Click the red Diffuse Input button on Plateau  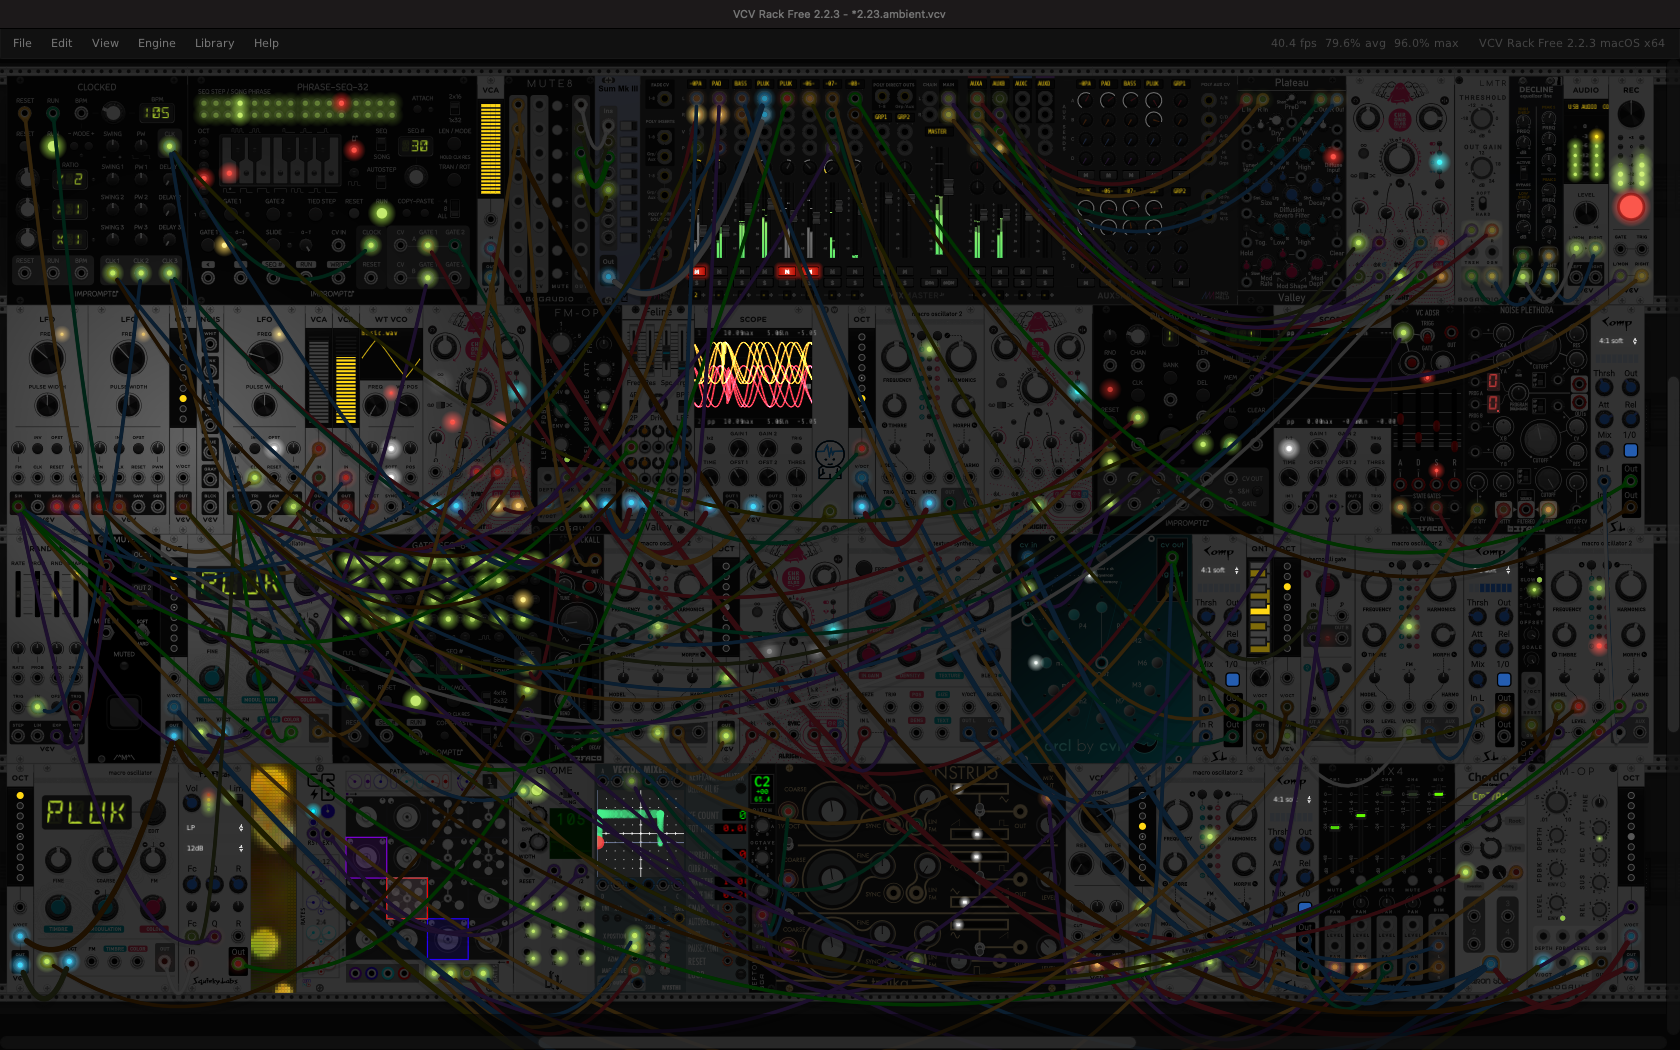point(1332,157)
